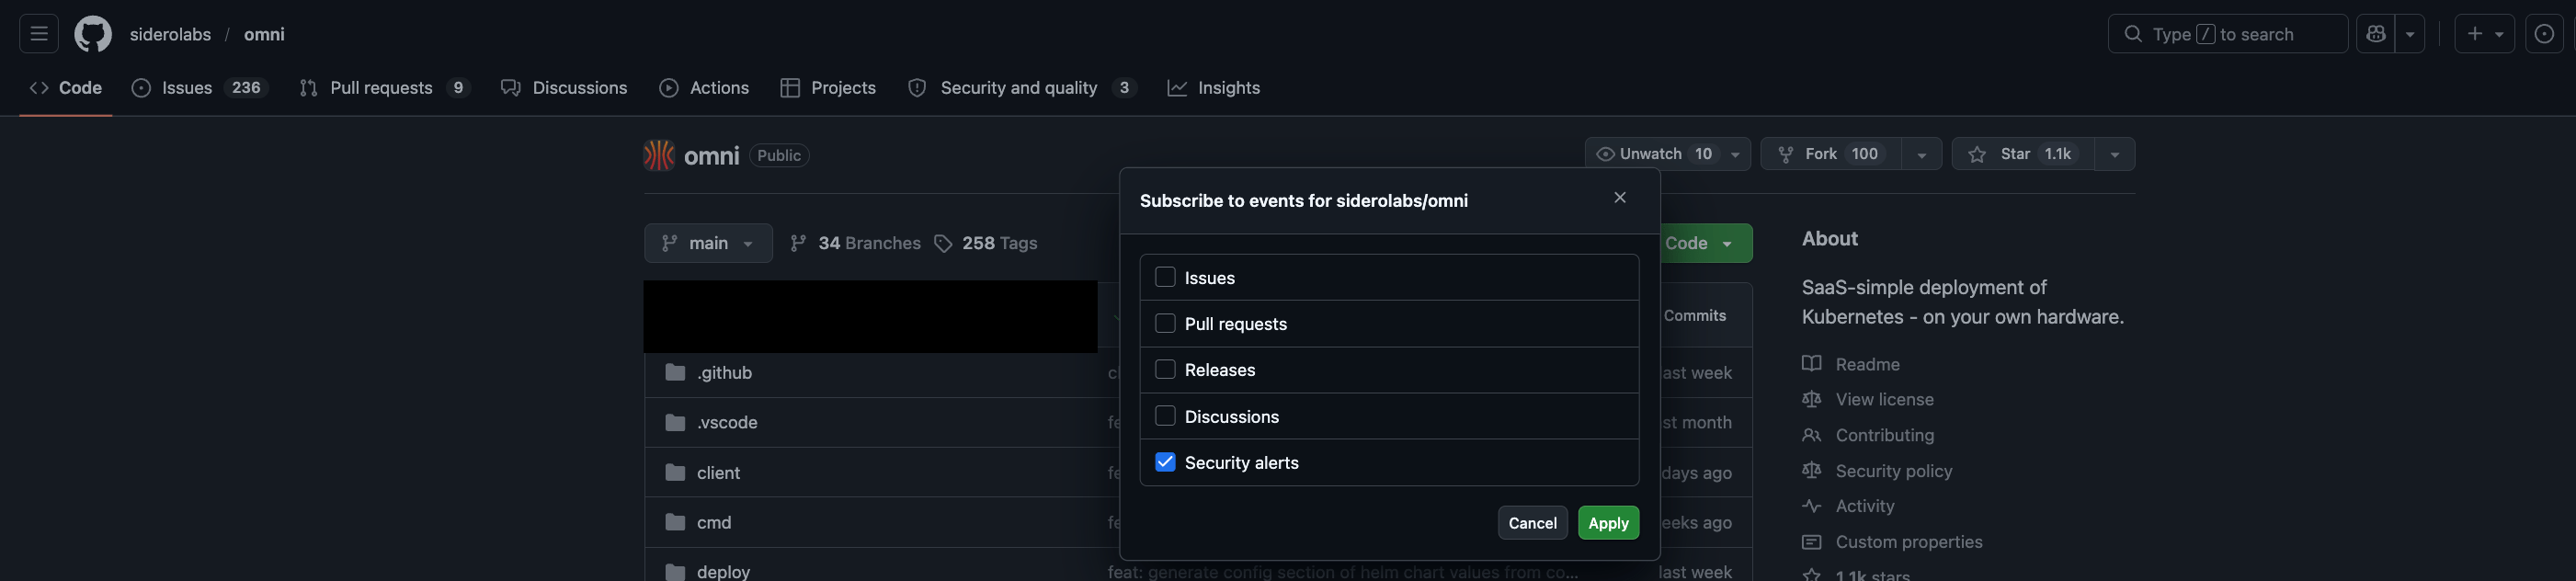This screenshot has height=581, width=2576.
Task: Enable the Pull requests checkbox
Action: pos(1165,323)
